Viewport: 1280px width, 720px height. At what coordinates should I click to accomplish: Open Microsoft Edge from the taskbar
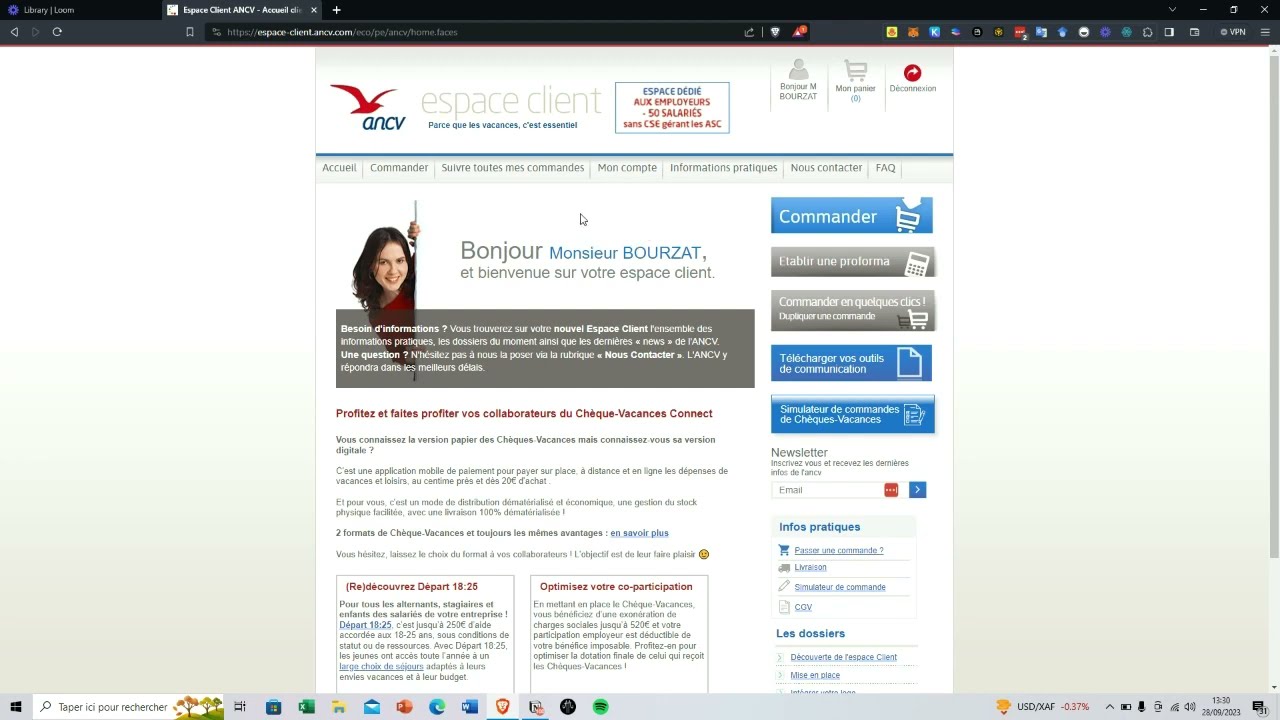tap(437, 707)
